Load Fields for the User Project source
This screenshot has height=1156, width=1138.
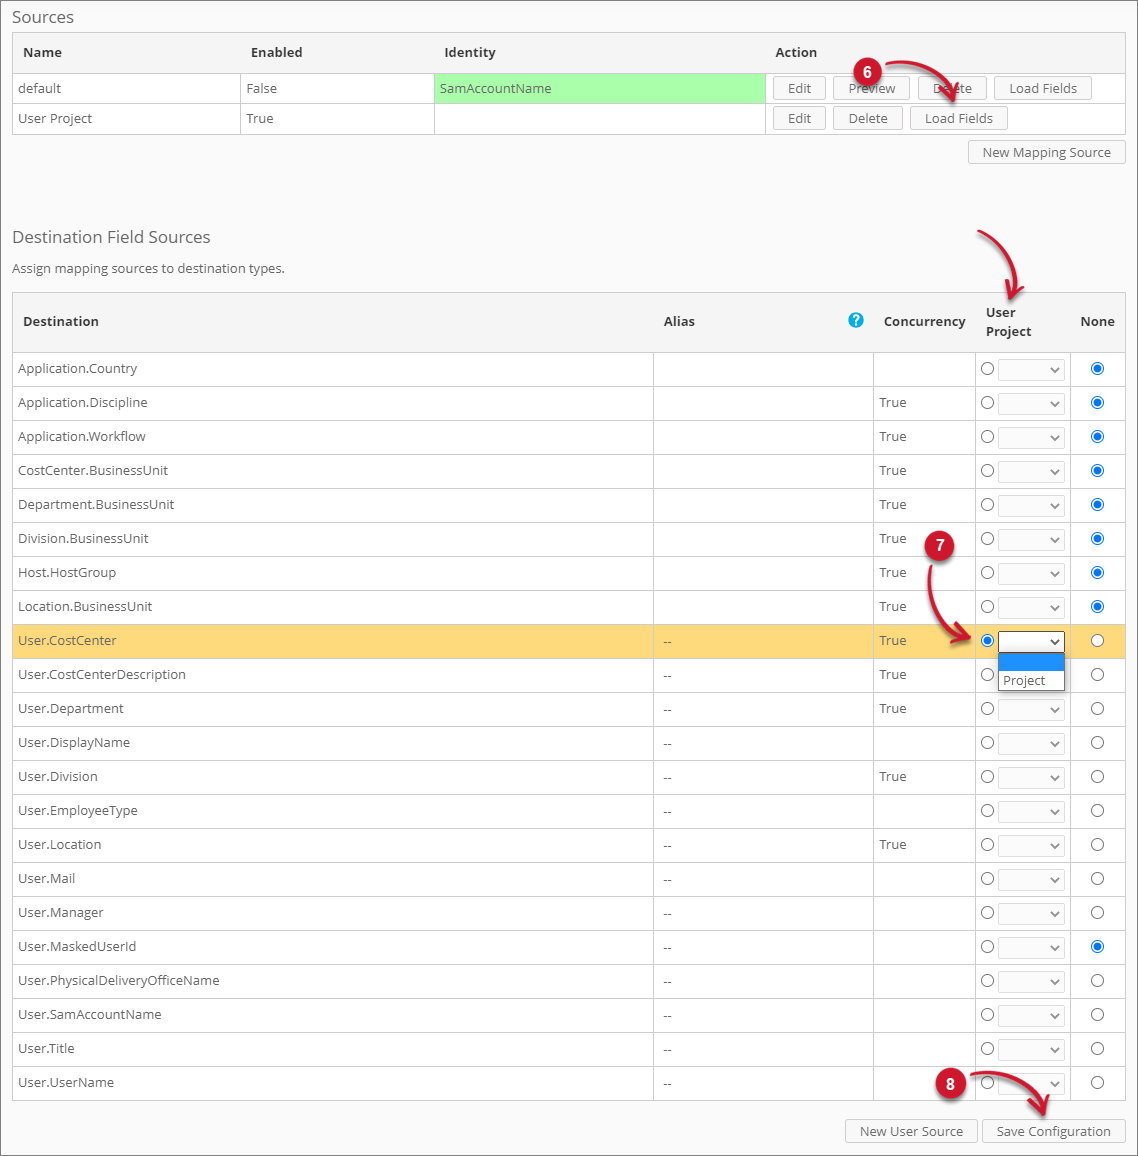pyautogui.click(x=958, y=118)
